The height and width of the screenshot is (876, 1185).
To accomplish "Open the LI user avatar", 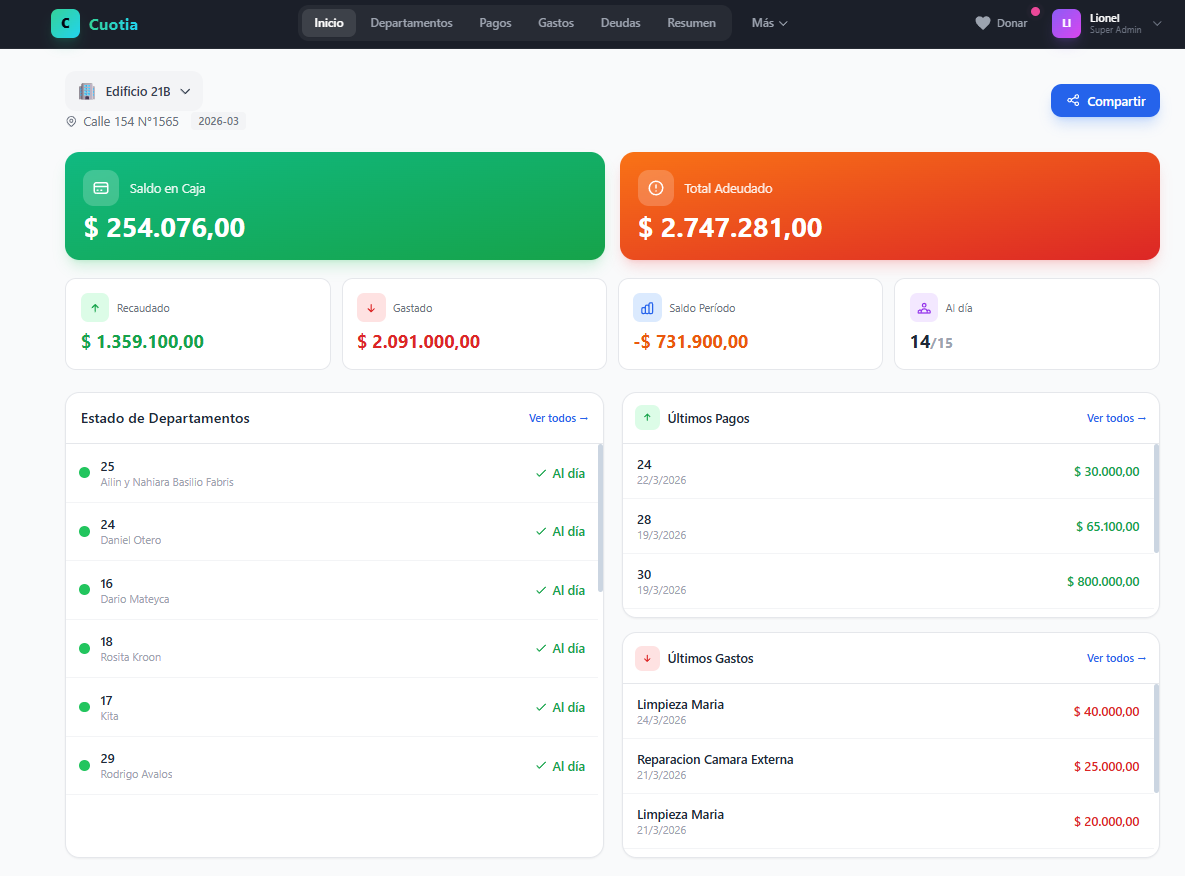I will click(1066, 23).
